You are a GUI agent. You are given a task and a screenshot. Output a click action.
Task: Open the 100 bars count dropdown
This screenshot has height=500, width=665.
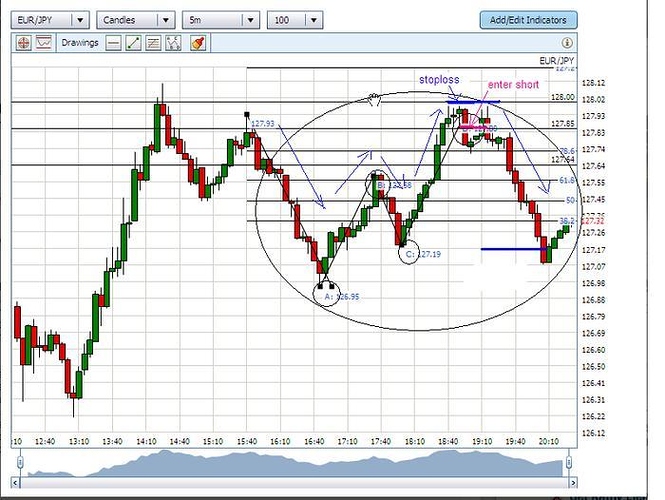click(x=295, y=20)
